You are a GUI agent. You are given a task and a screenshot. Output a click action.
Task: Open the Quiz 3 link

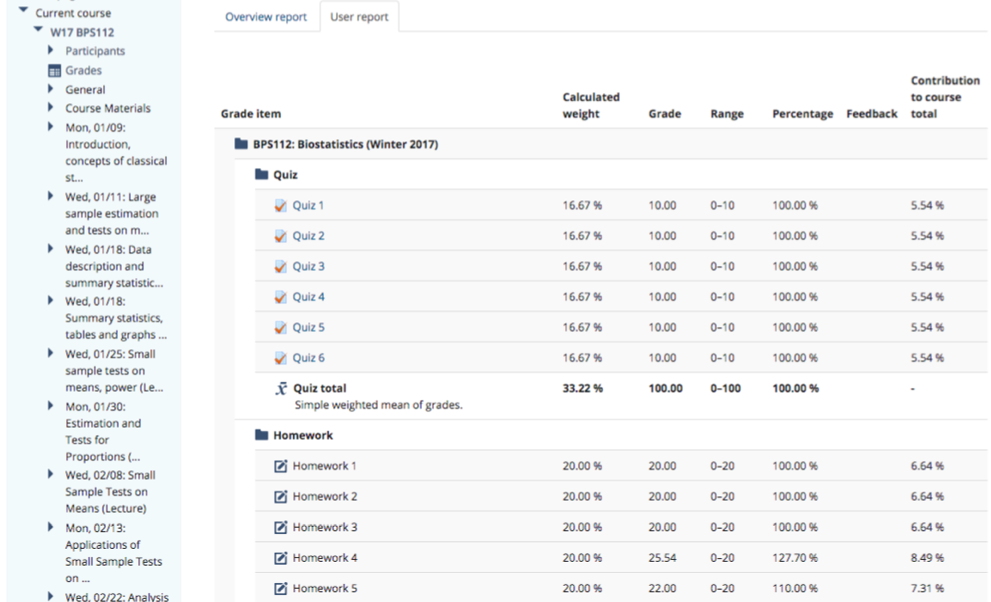(308, 267)
